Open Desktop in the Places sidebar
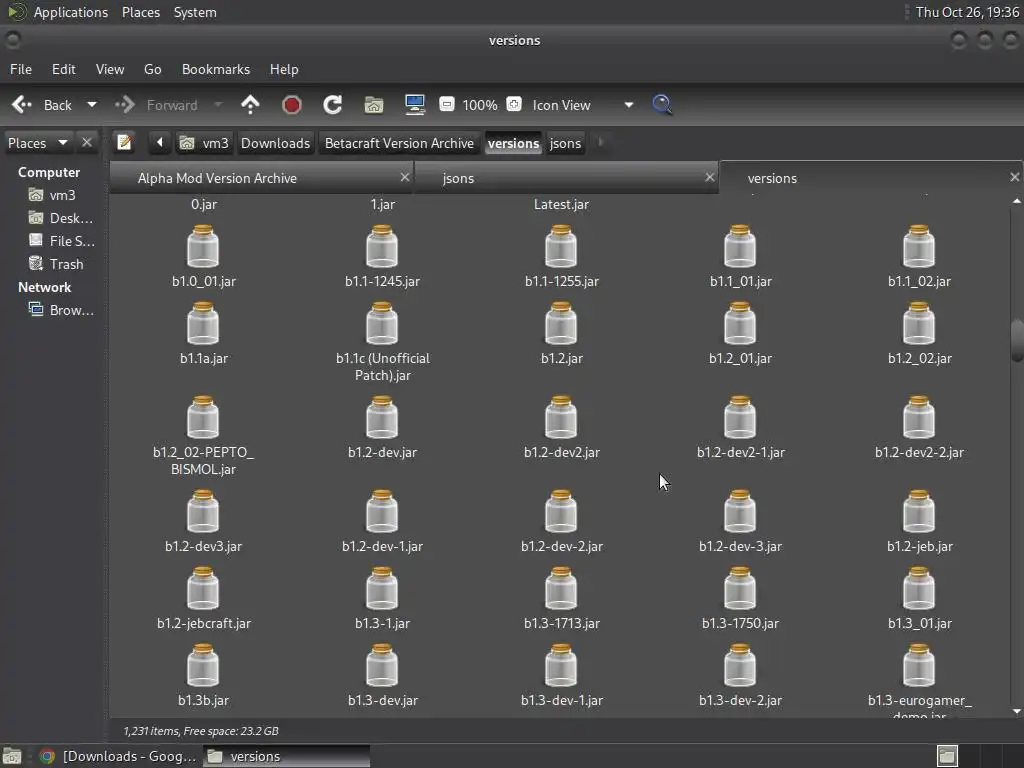Screen dimensions: 1024x768 62,218
